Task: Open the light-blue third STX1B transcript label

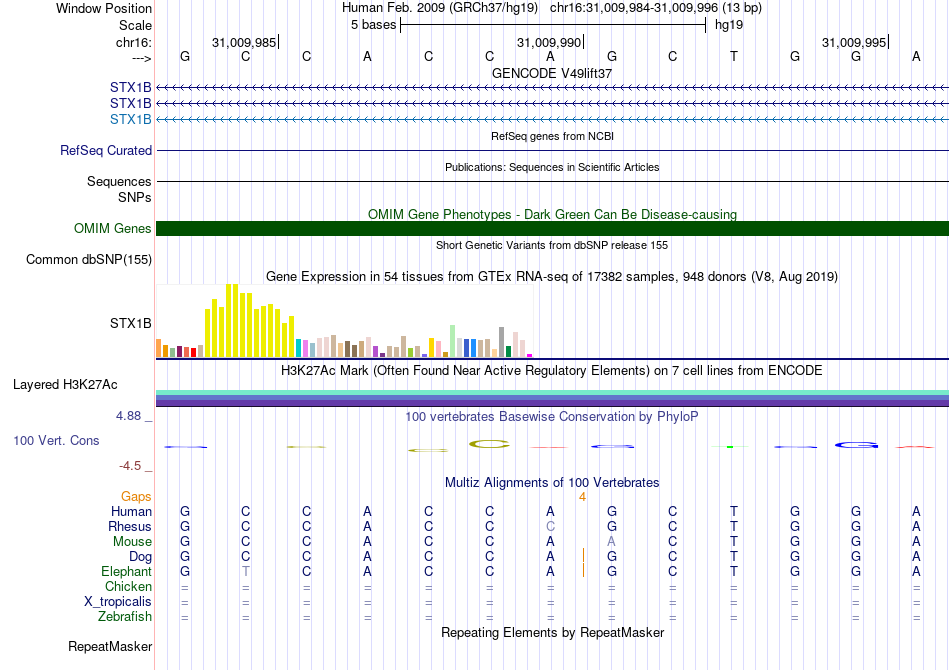Action: point(130,119)
